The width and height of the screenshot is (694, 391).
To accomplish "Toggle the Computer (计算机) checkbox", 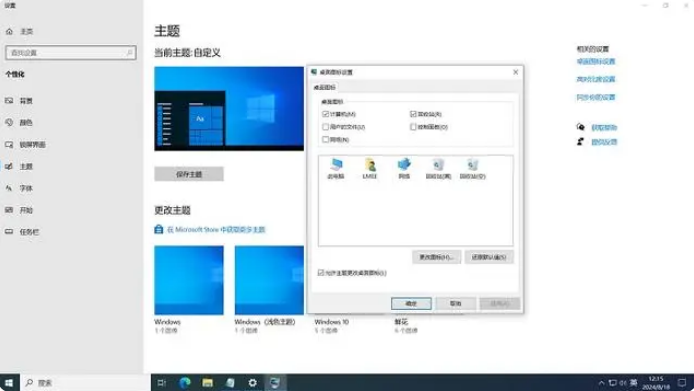I will point(326,114).
